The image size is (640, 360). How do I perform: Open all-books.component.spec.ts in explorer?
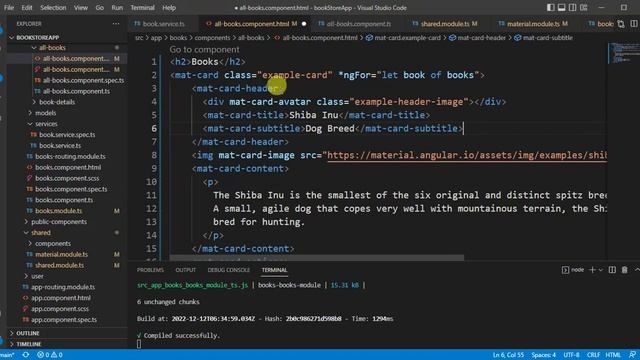click(83, 80)
